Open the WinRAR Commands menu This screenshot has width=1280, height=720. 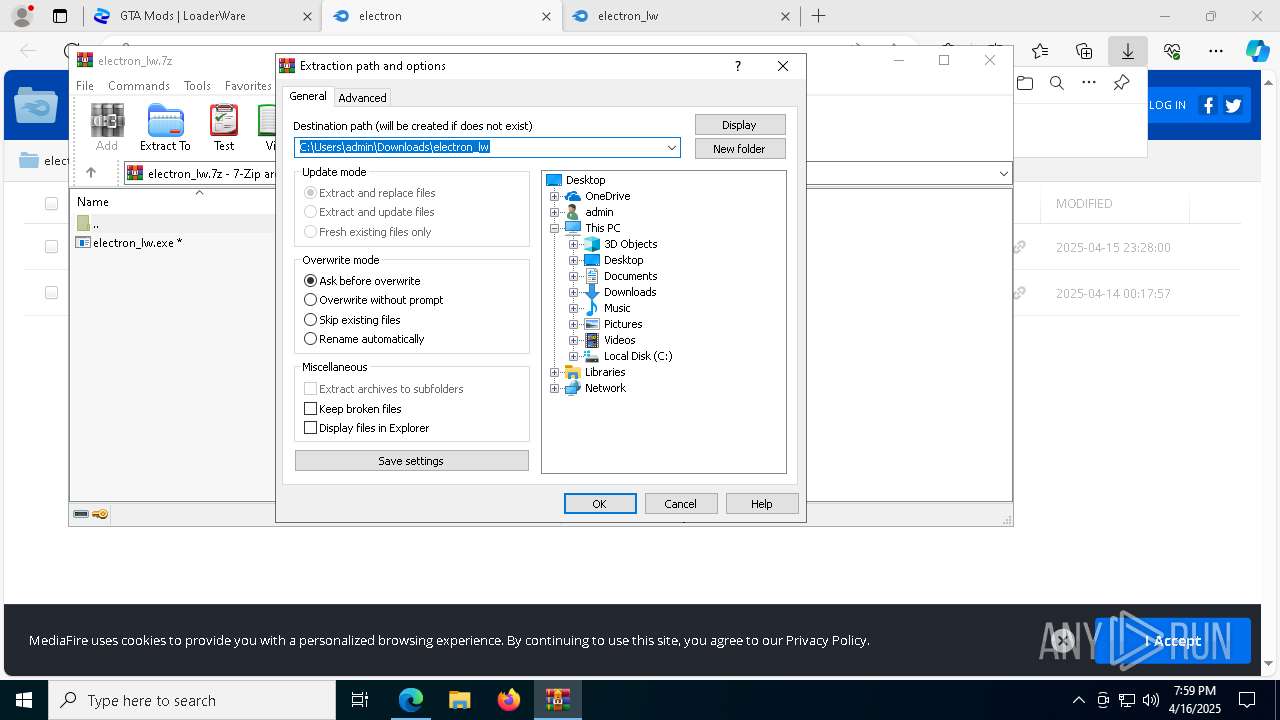point(139,86)
